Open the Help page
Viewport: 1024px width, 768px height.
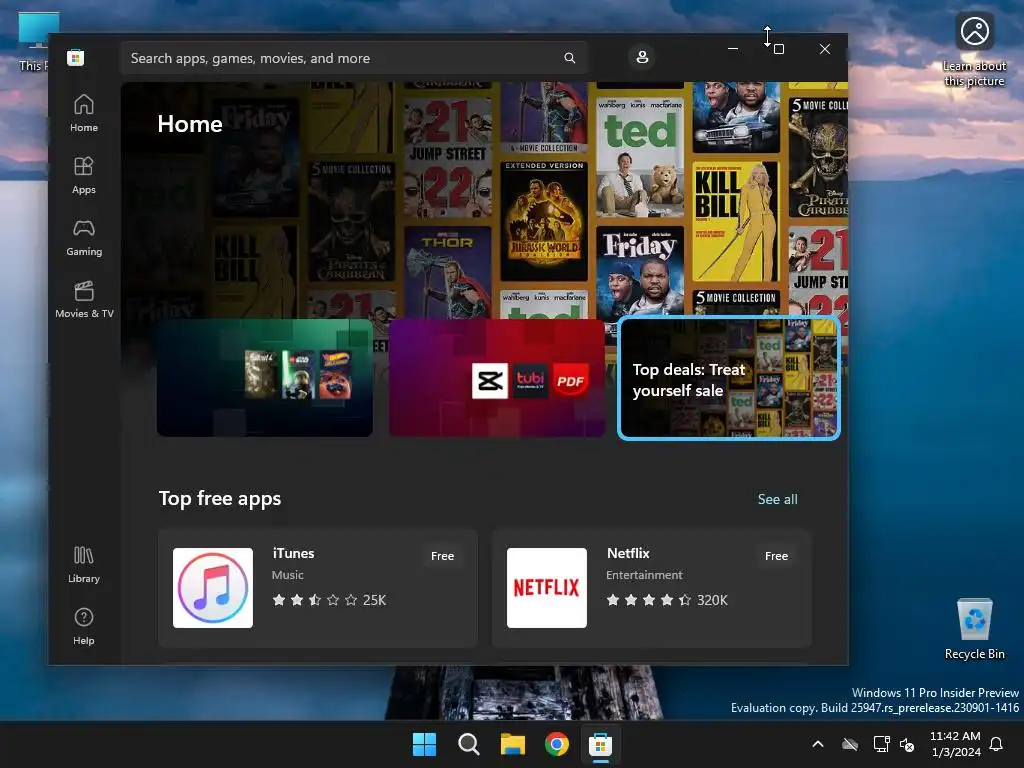pos(84,626)
